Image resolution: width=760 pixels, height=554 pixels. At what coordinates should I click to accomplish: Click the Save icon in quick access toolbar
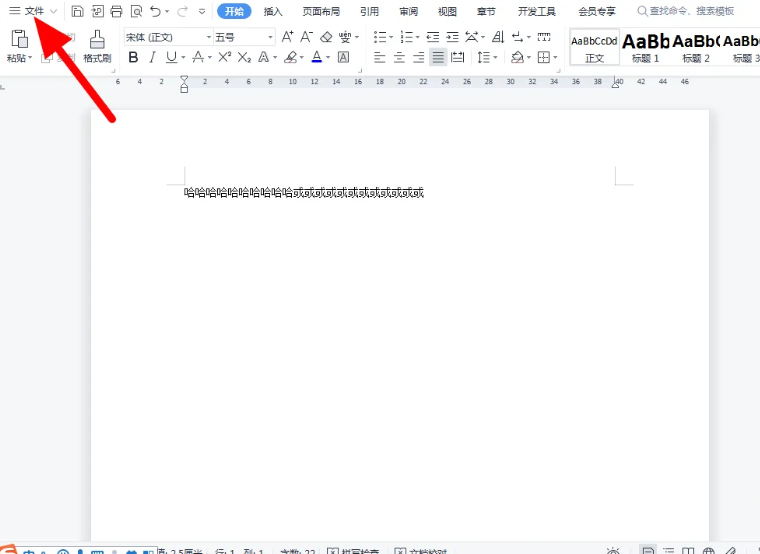pos(77,11)
